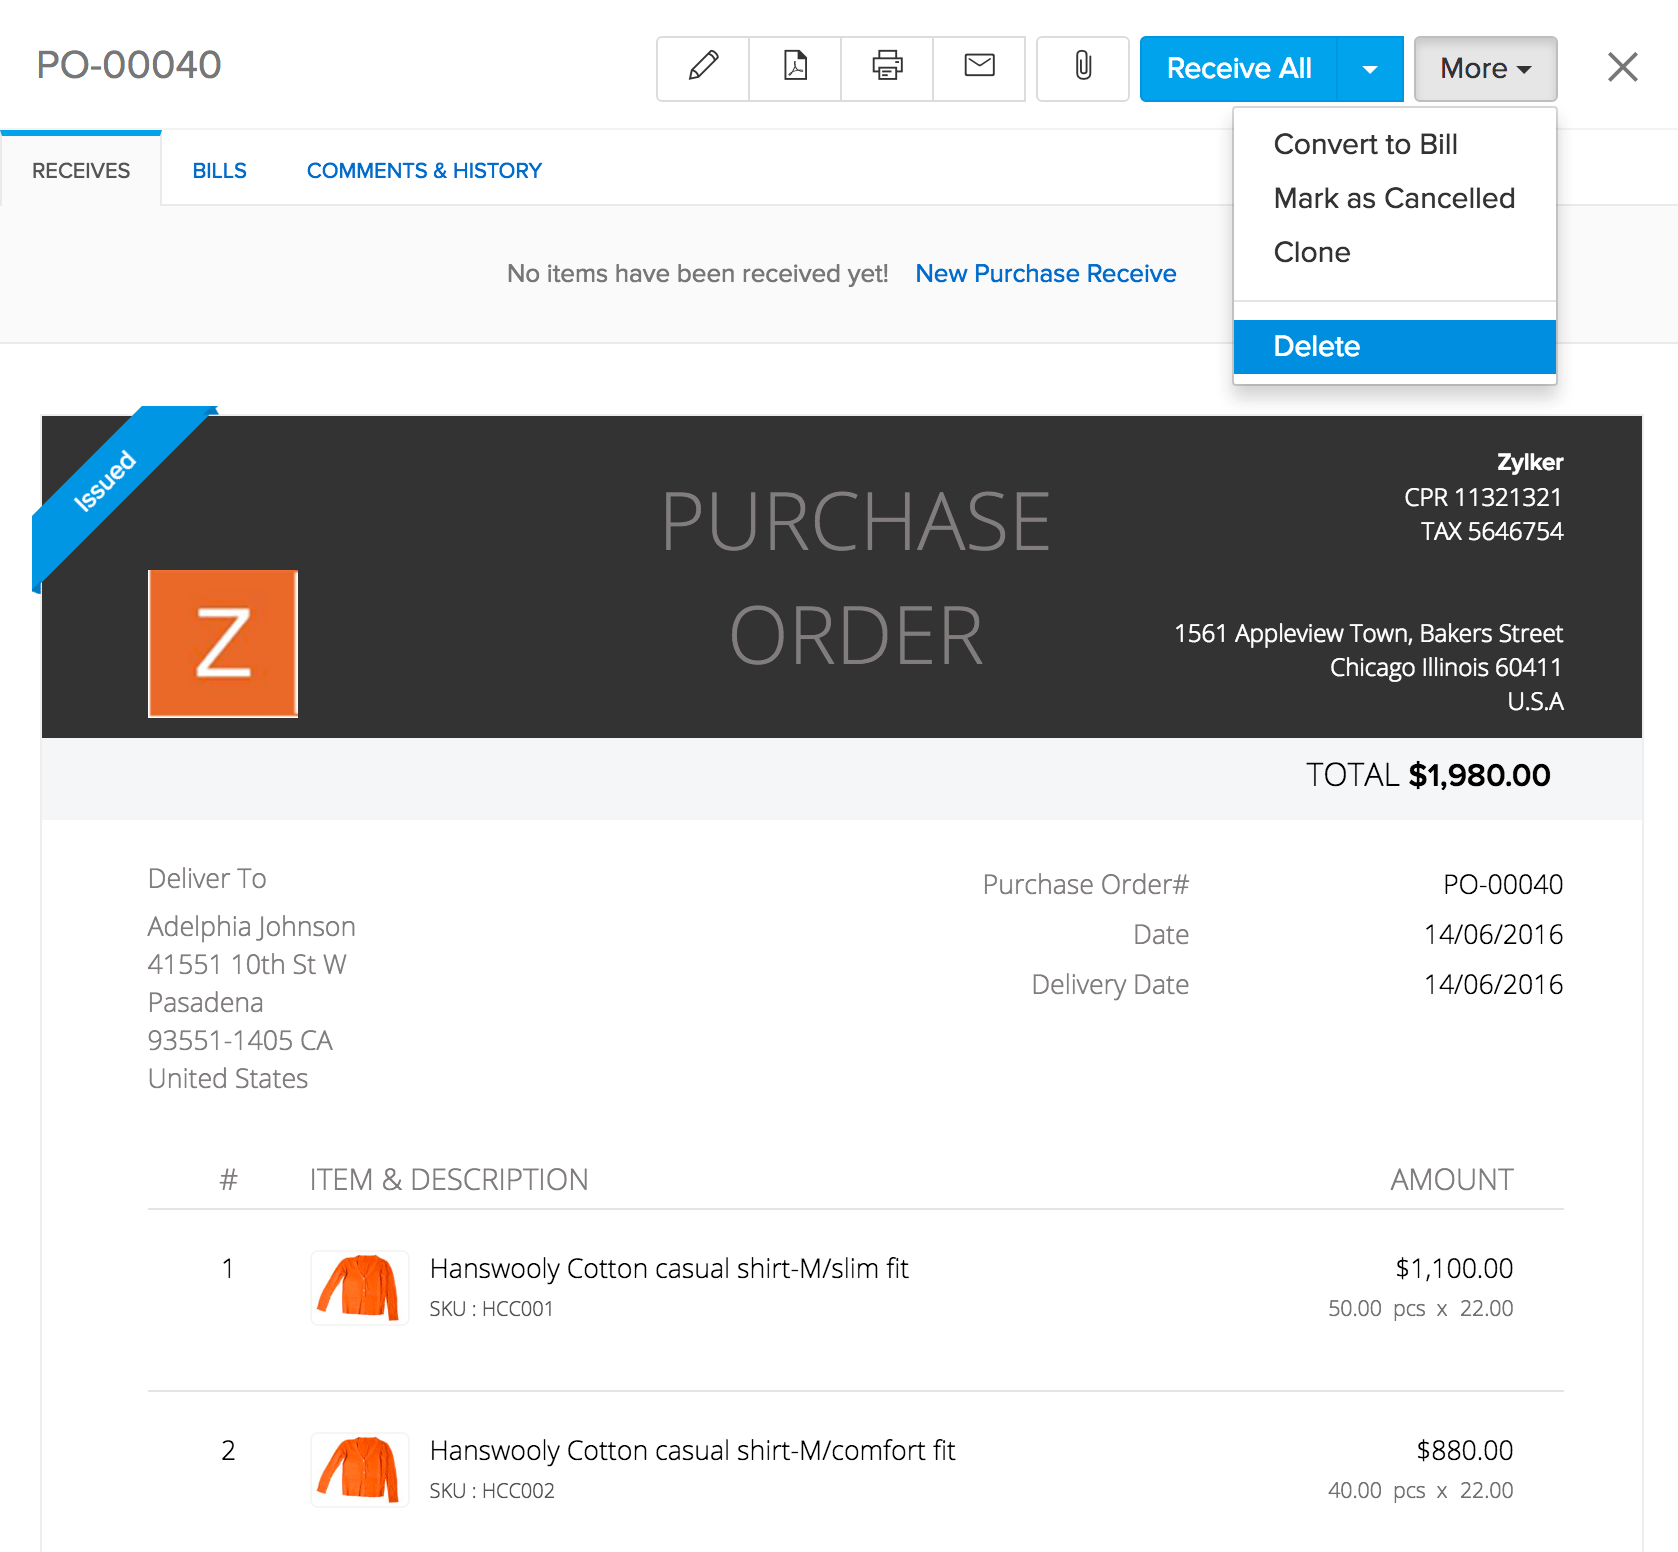
Task: Select Convert to Bill from menu
Action: click(x=1365, y=144)
